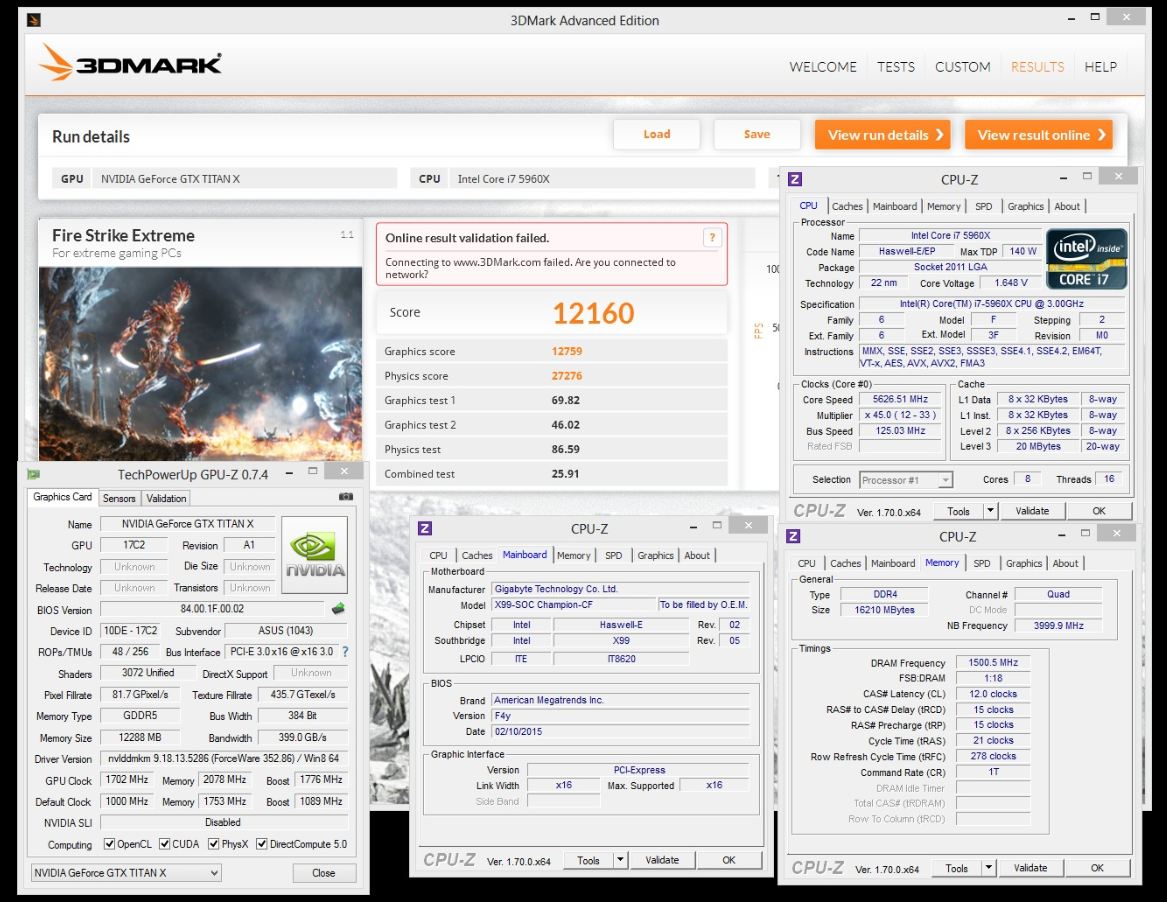Click the GPU-Z camera screenshot icon
Screen dimensions: 1167x902
(346, 496)
